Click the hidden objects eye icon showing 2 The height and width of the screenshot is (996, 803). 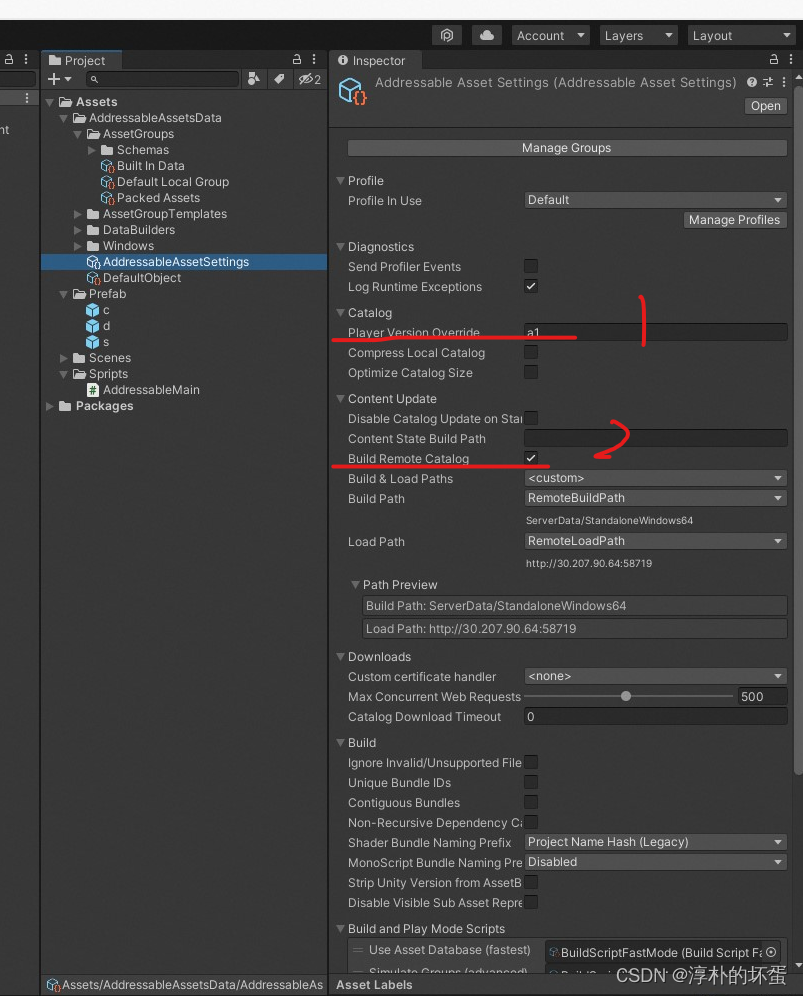click(x=304, y=78)
